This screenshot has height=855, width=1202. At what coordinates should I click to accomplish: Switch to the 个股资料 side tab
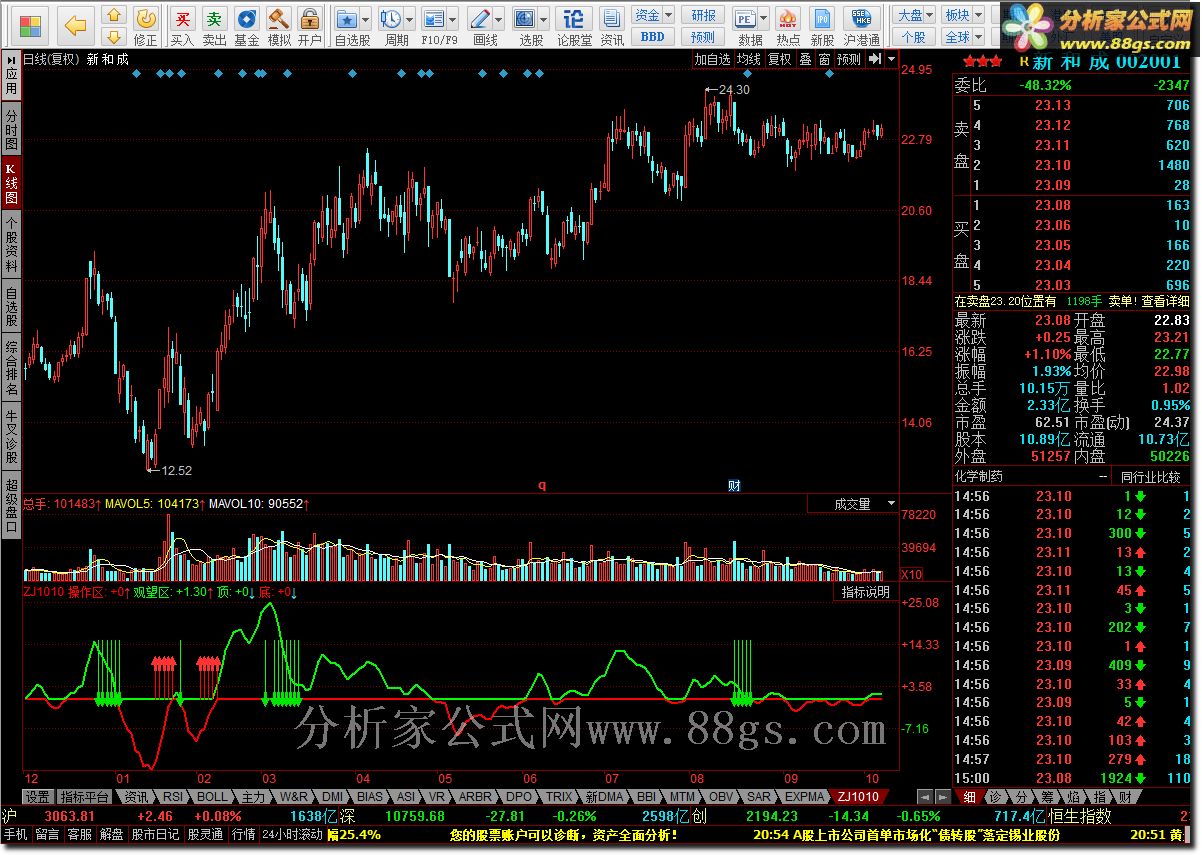[11, 243]
